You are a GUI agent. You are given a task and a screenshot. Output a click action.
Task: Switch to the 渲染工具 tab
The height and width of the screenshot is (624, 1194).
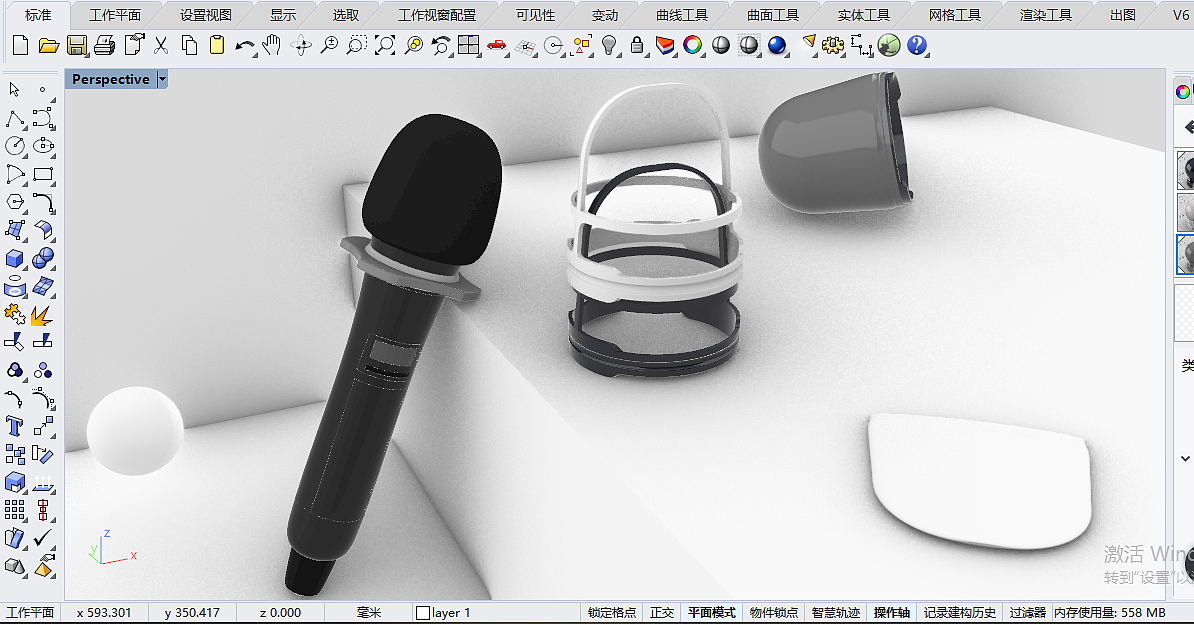(1045, 15)
